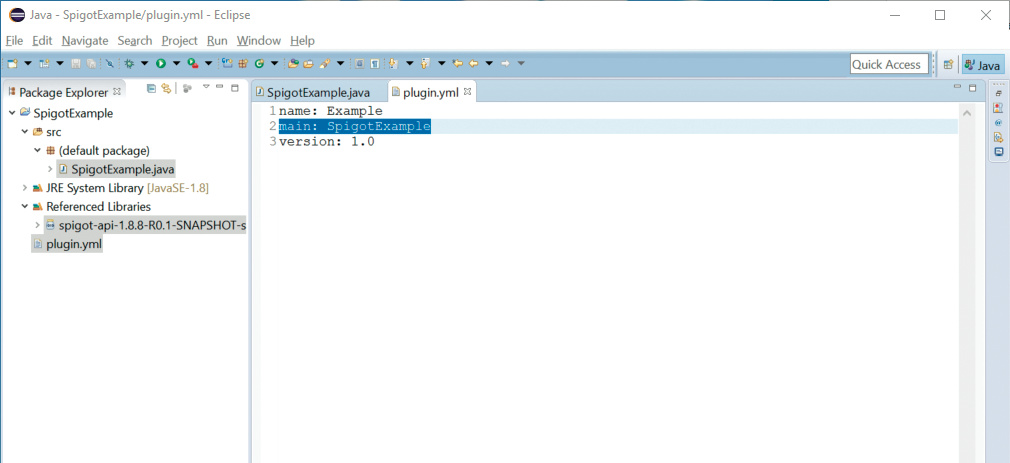The height and width of the screenshot is (463, 1010).
Task: Click the Open Type icon
Action: pyautogui.click(x=293, y=64)
